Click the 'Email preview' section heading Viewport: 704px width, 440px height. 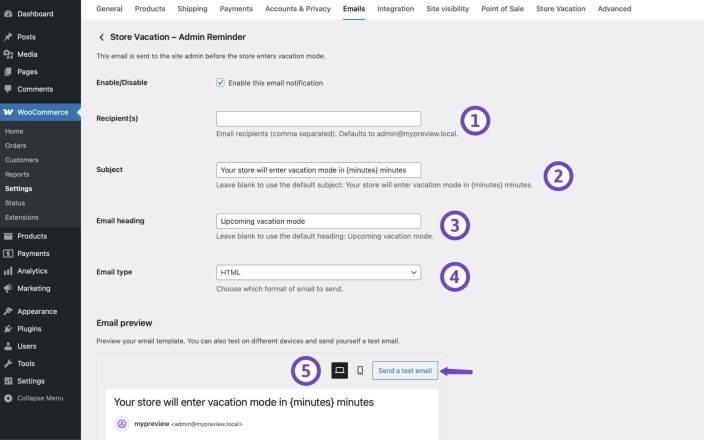124,323
